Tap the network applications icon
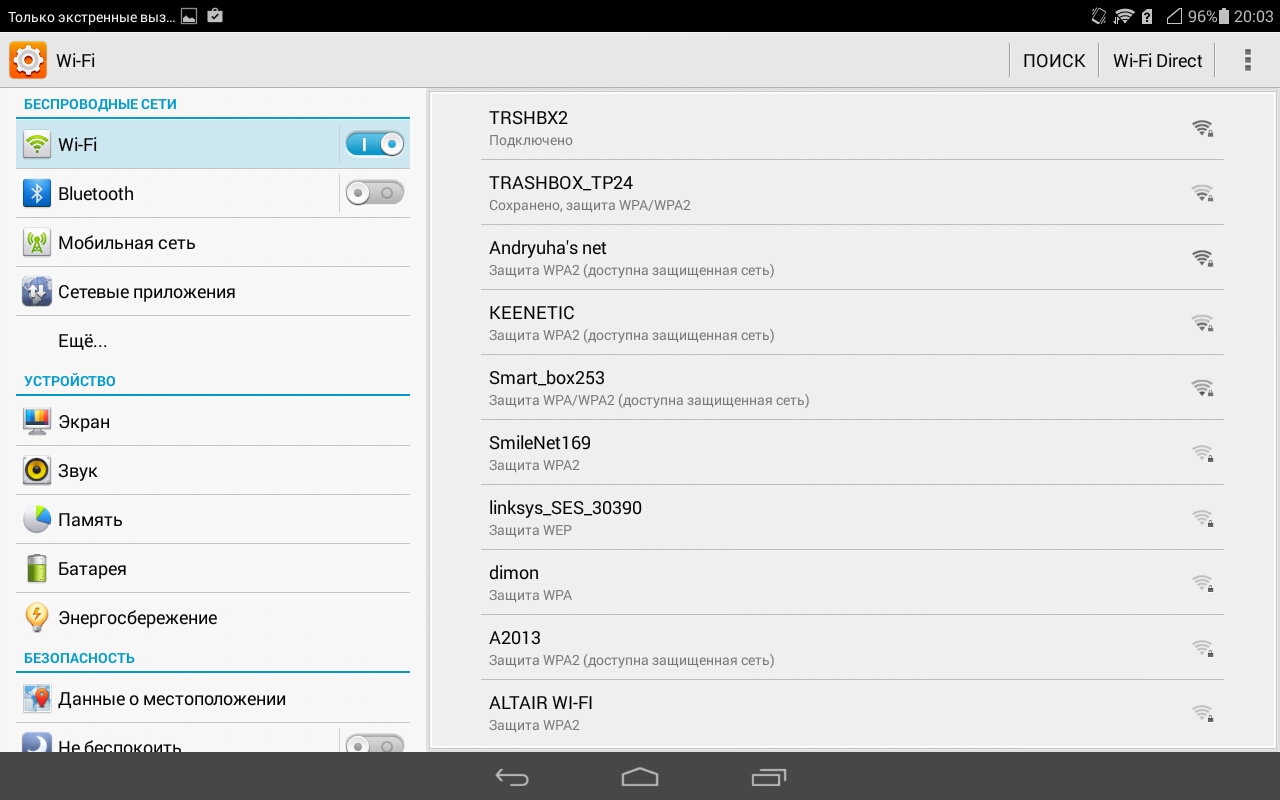The height and width of the screenshot is (800, 1280). [x=37, y=291]
